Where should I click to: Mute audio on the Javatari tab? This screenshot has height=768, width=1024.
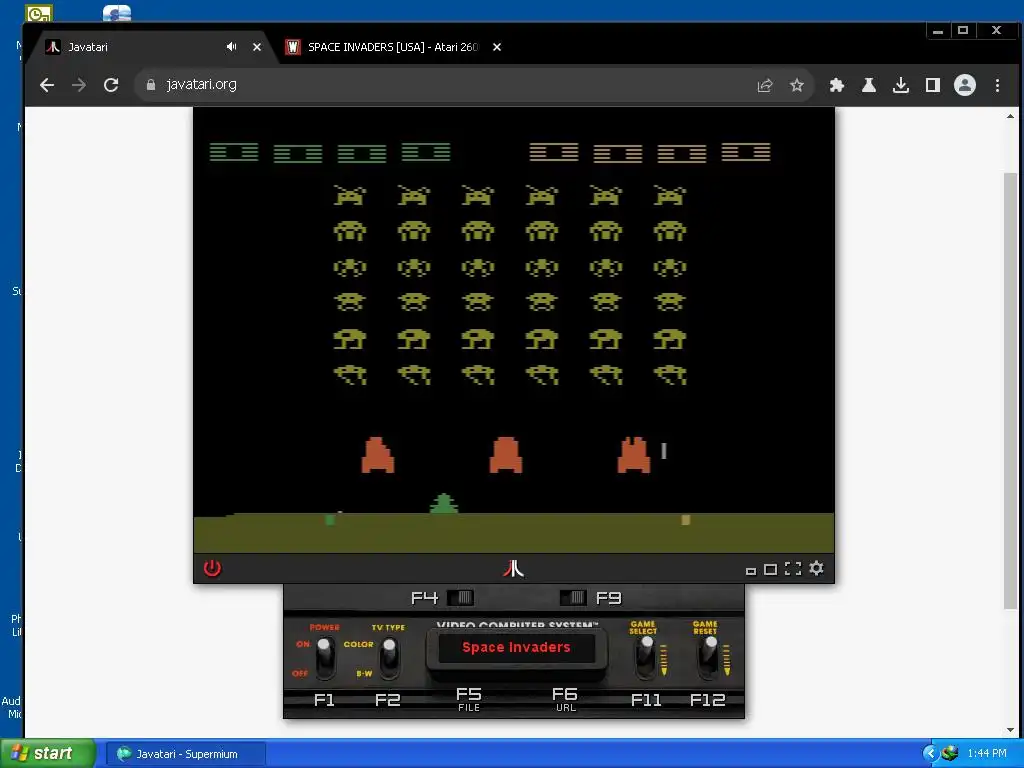[231, 47]
